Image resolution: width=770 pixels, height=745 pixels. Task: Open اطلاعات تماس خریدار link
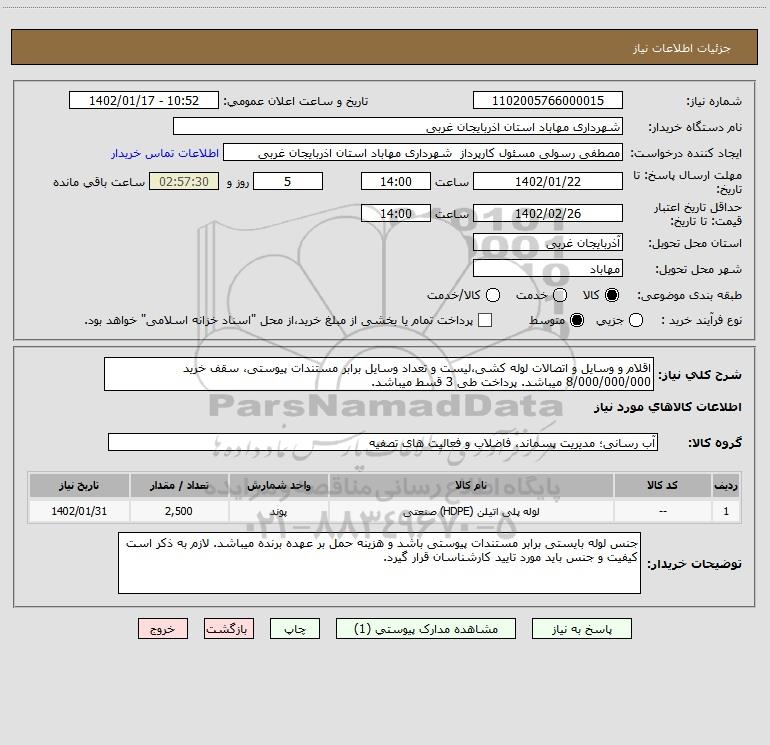coord(165,153)
